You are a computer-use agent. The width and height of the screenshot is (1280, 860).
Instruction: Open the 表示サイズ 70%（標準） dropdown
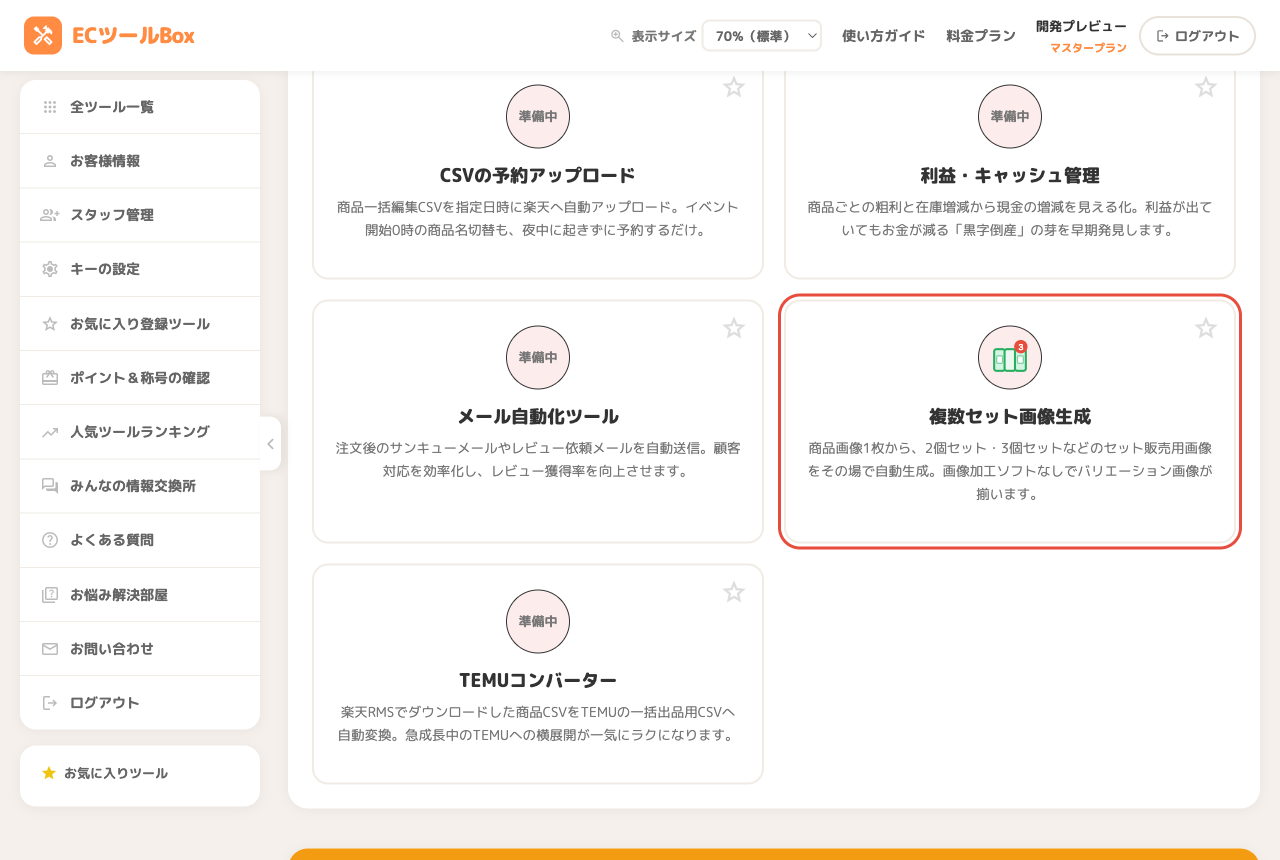click(x=762, y=36)
